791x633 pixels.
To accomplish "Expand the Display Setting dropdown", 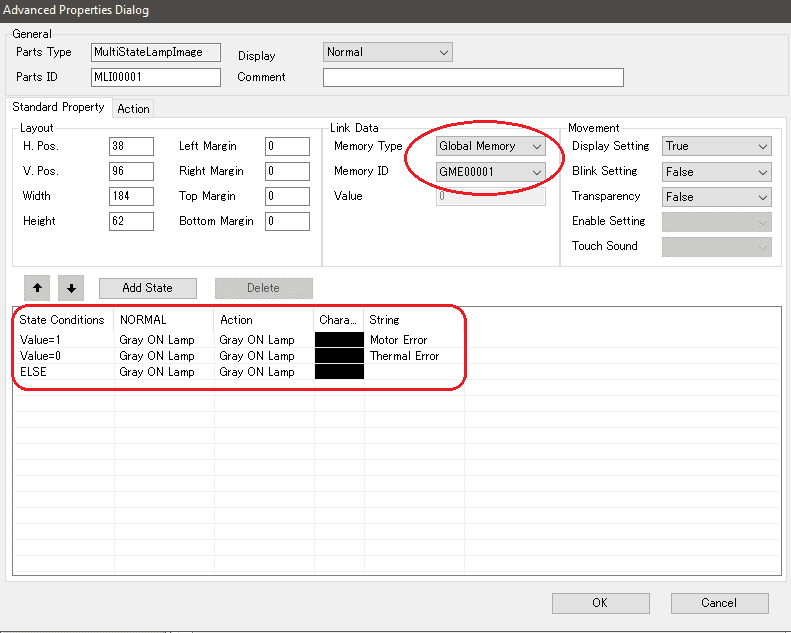I will click(x=716, y=146).
